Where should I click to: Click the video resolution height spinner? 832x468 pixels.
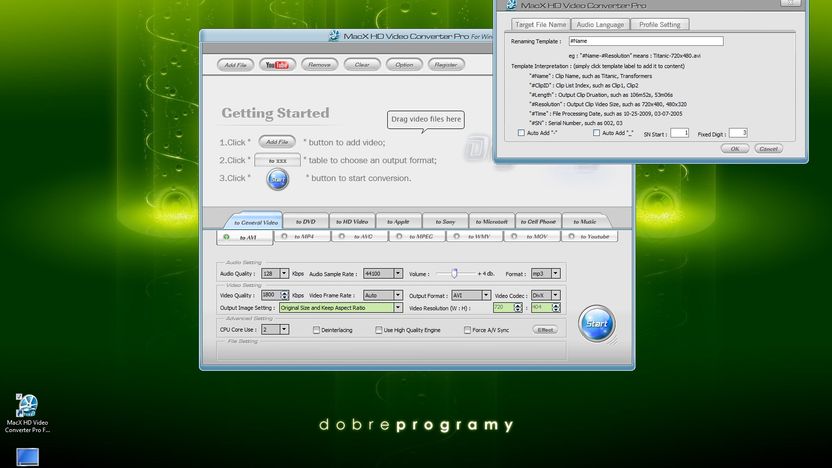(556, 307)
